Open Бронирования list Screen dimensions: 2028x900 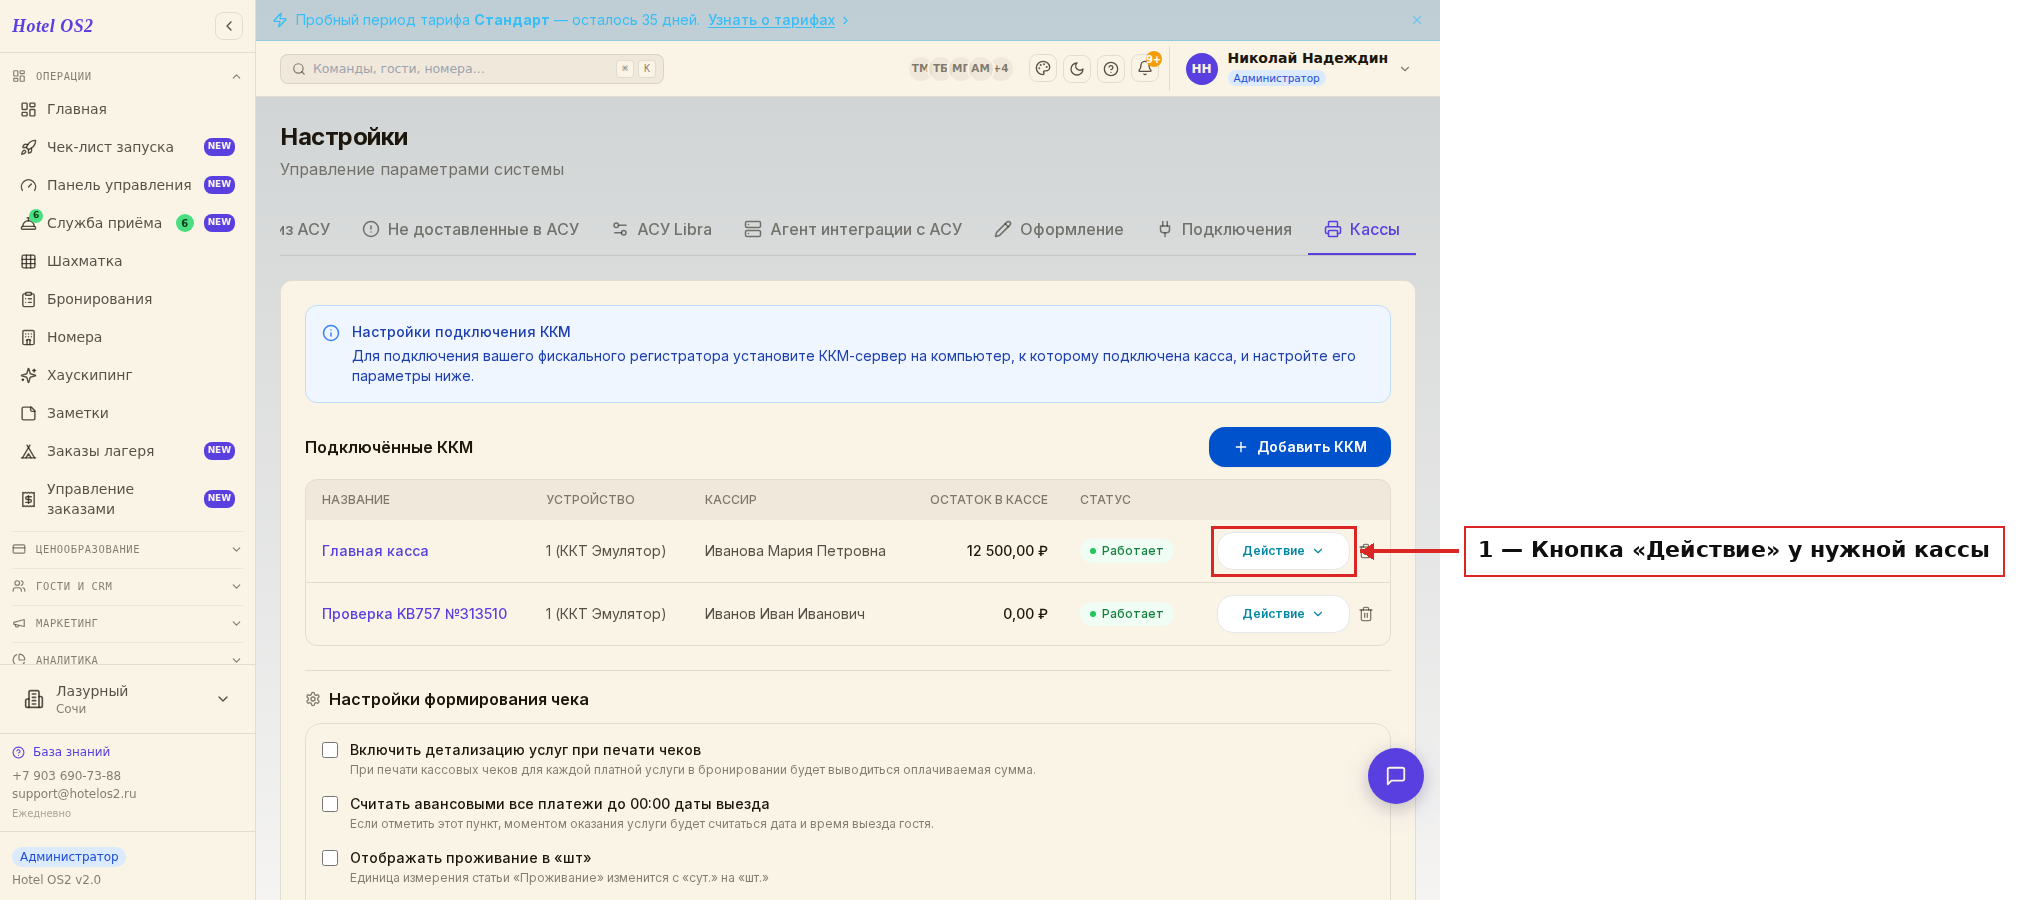coord(127,299)
